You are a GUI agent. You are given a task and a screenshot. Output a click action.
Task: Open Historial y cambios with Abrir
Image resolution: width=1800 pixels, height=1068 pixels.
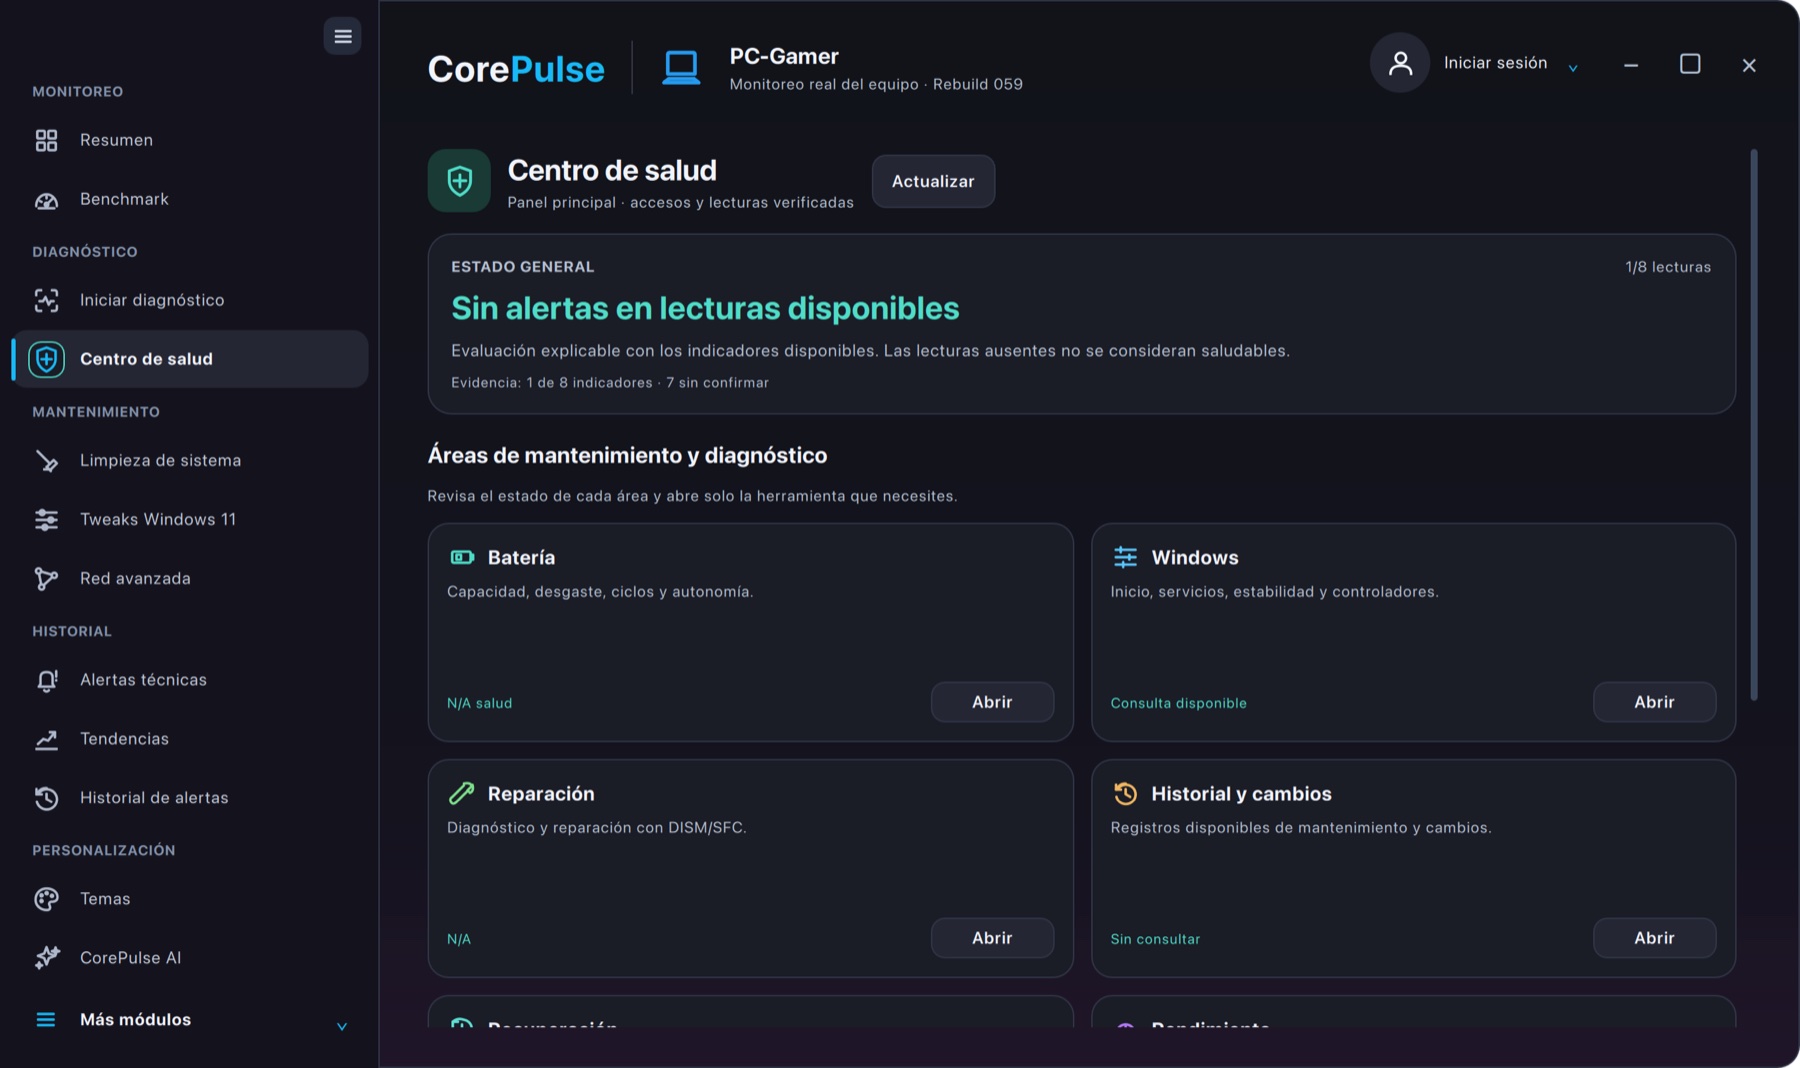coord(1654,938)
